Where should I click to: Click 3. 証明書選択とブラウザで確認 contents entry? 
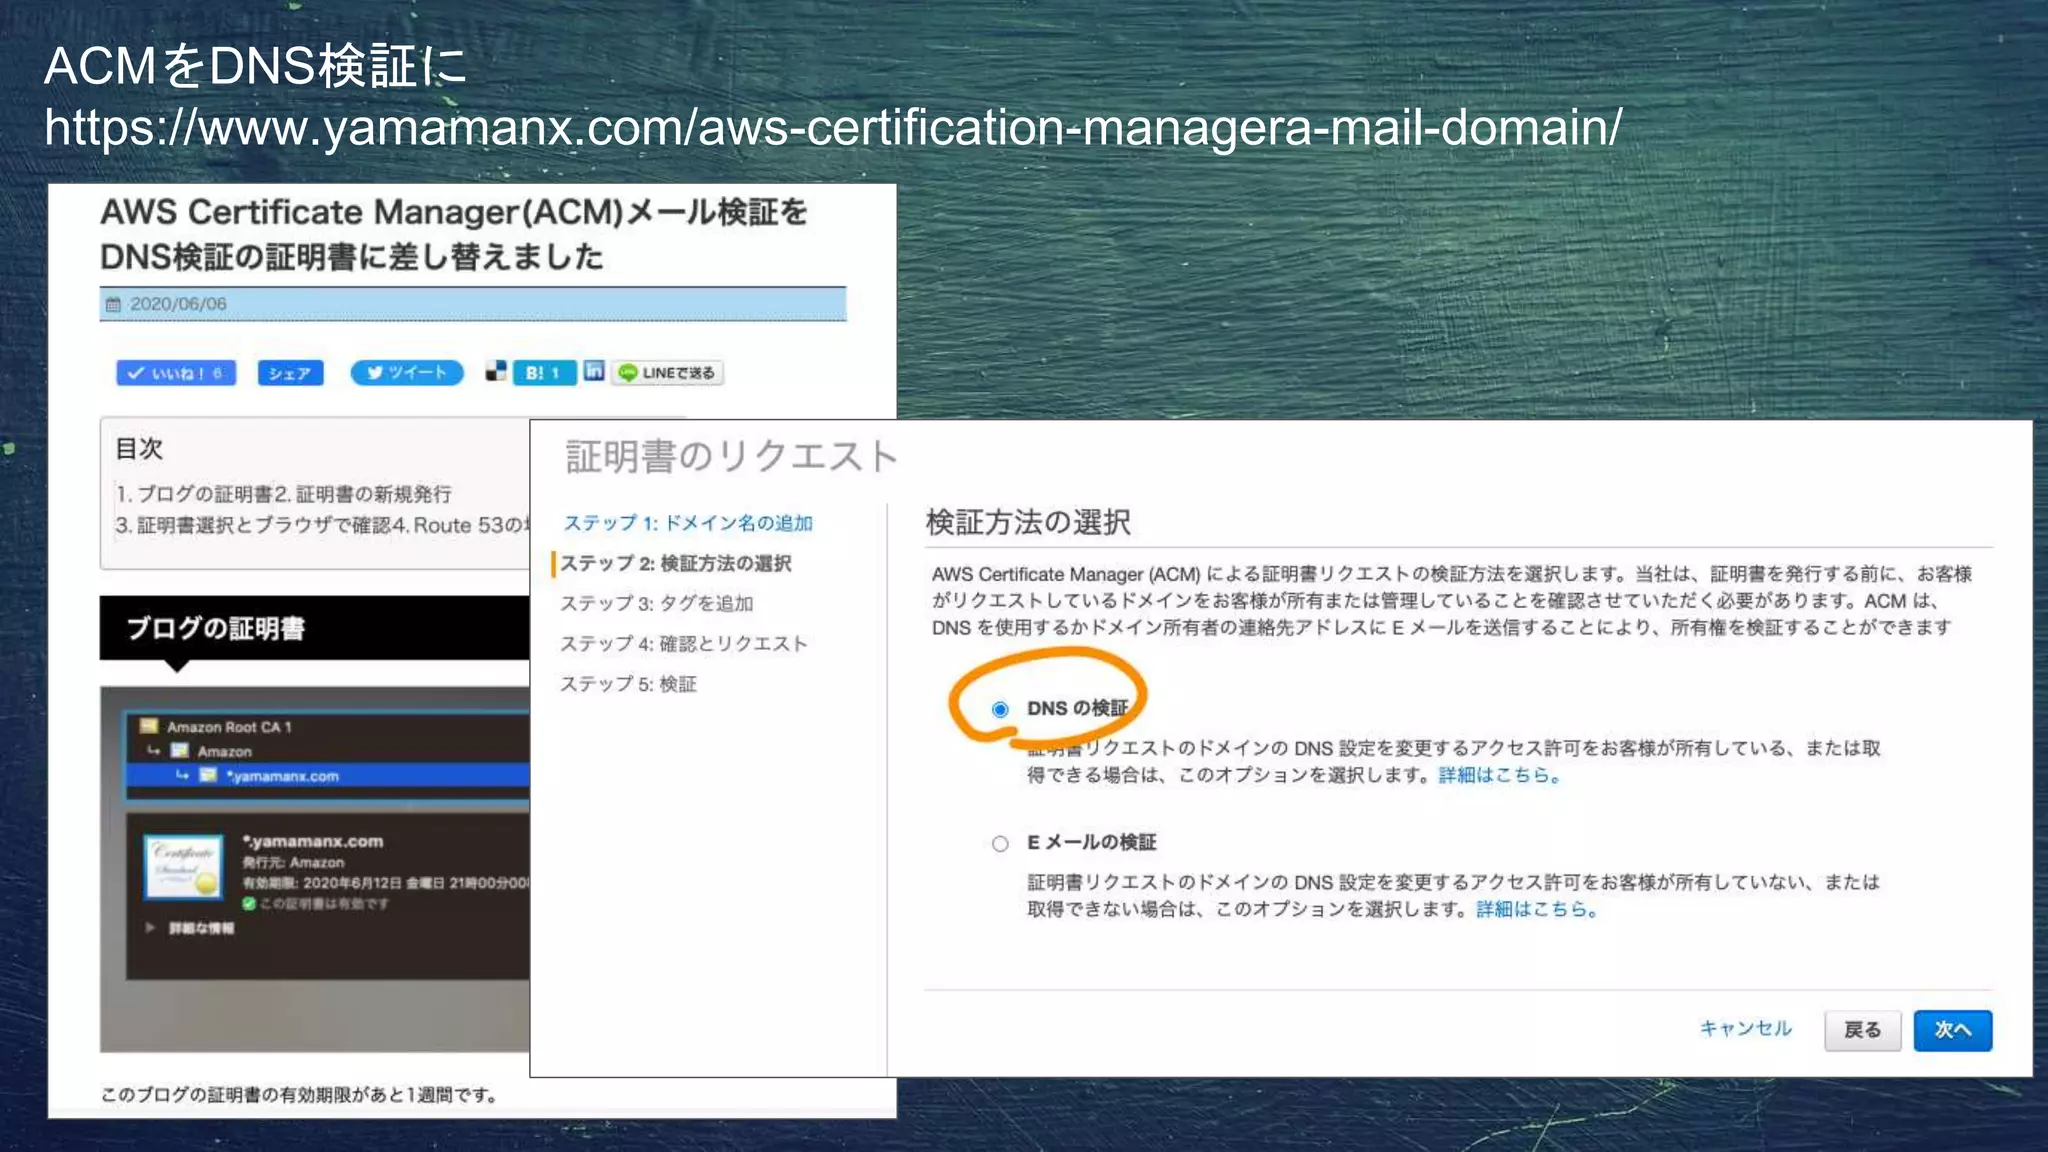click(254, 525)
